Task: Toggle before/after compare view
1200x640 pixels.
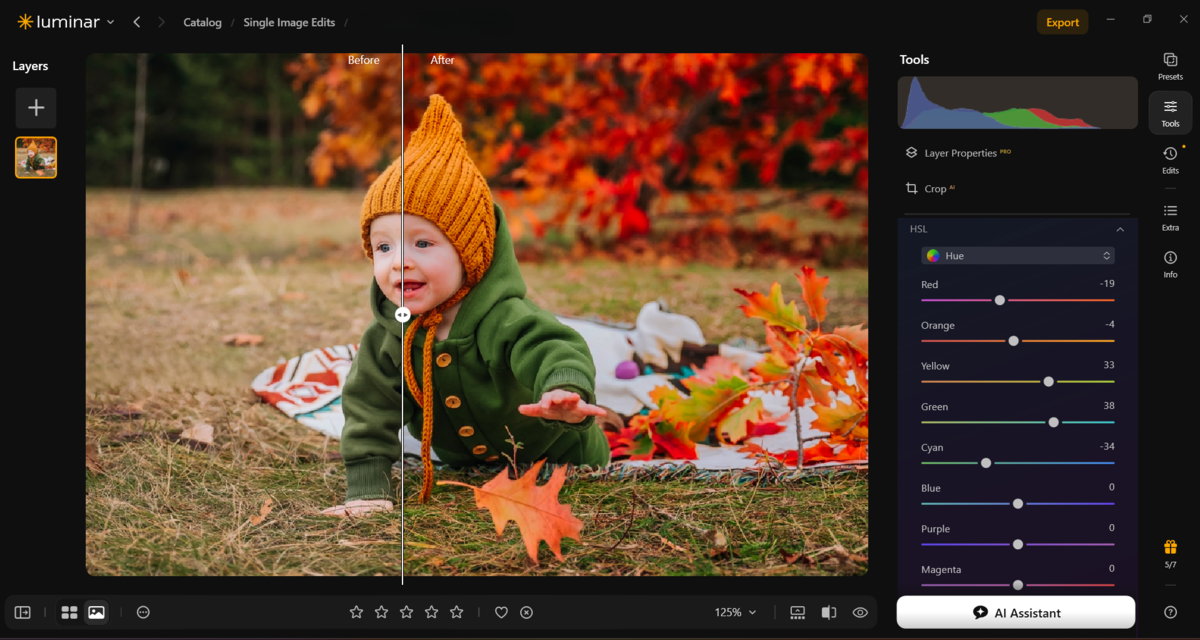Action: 829,612
